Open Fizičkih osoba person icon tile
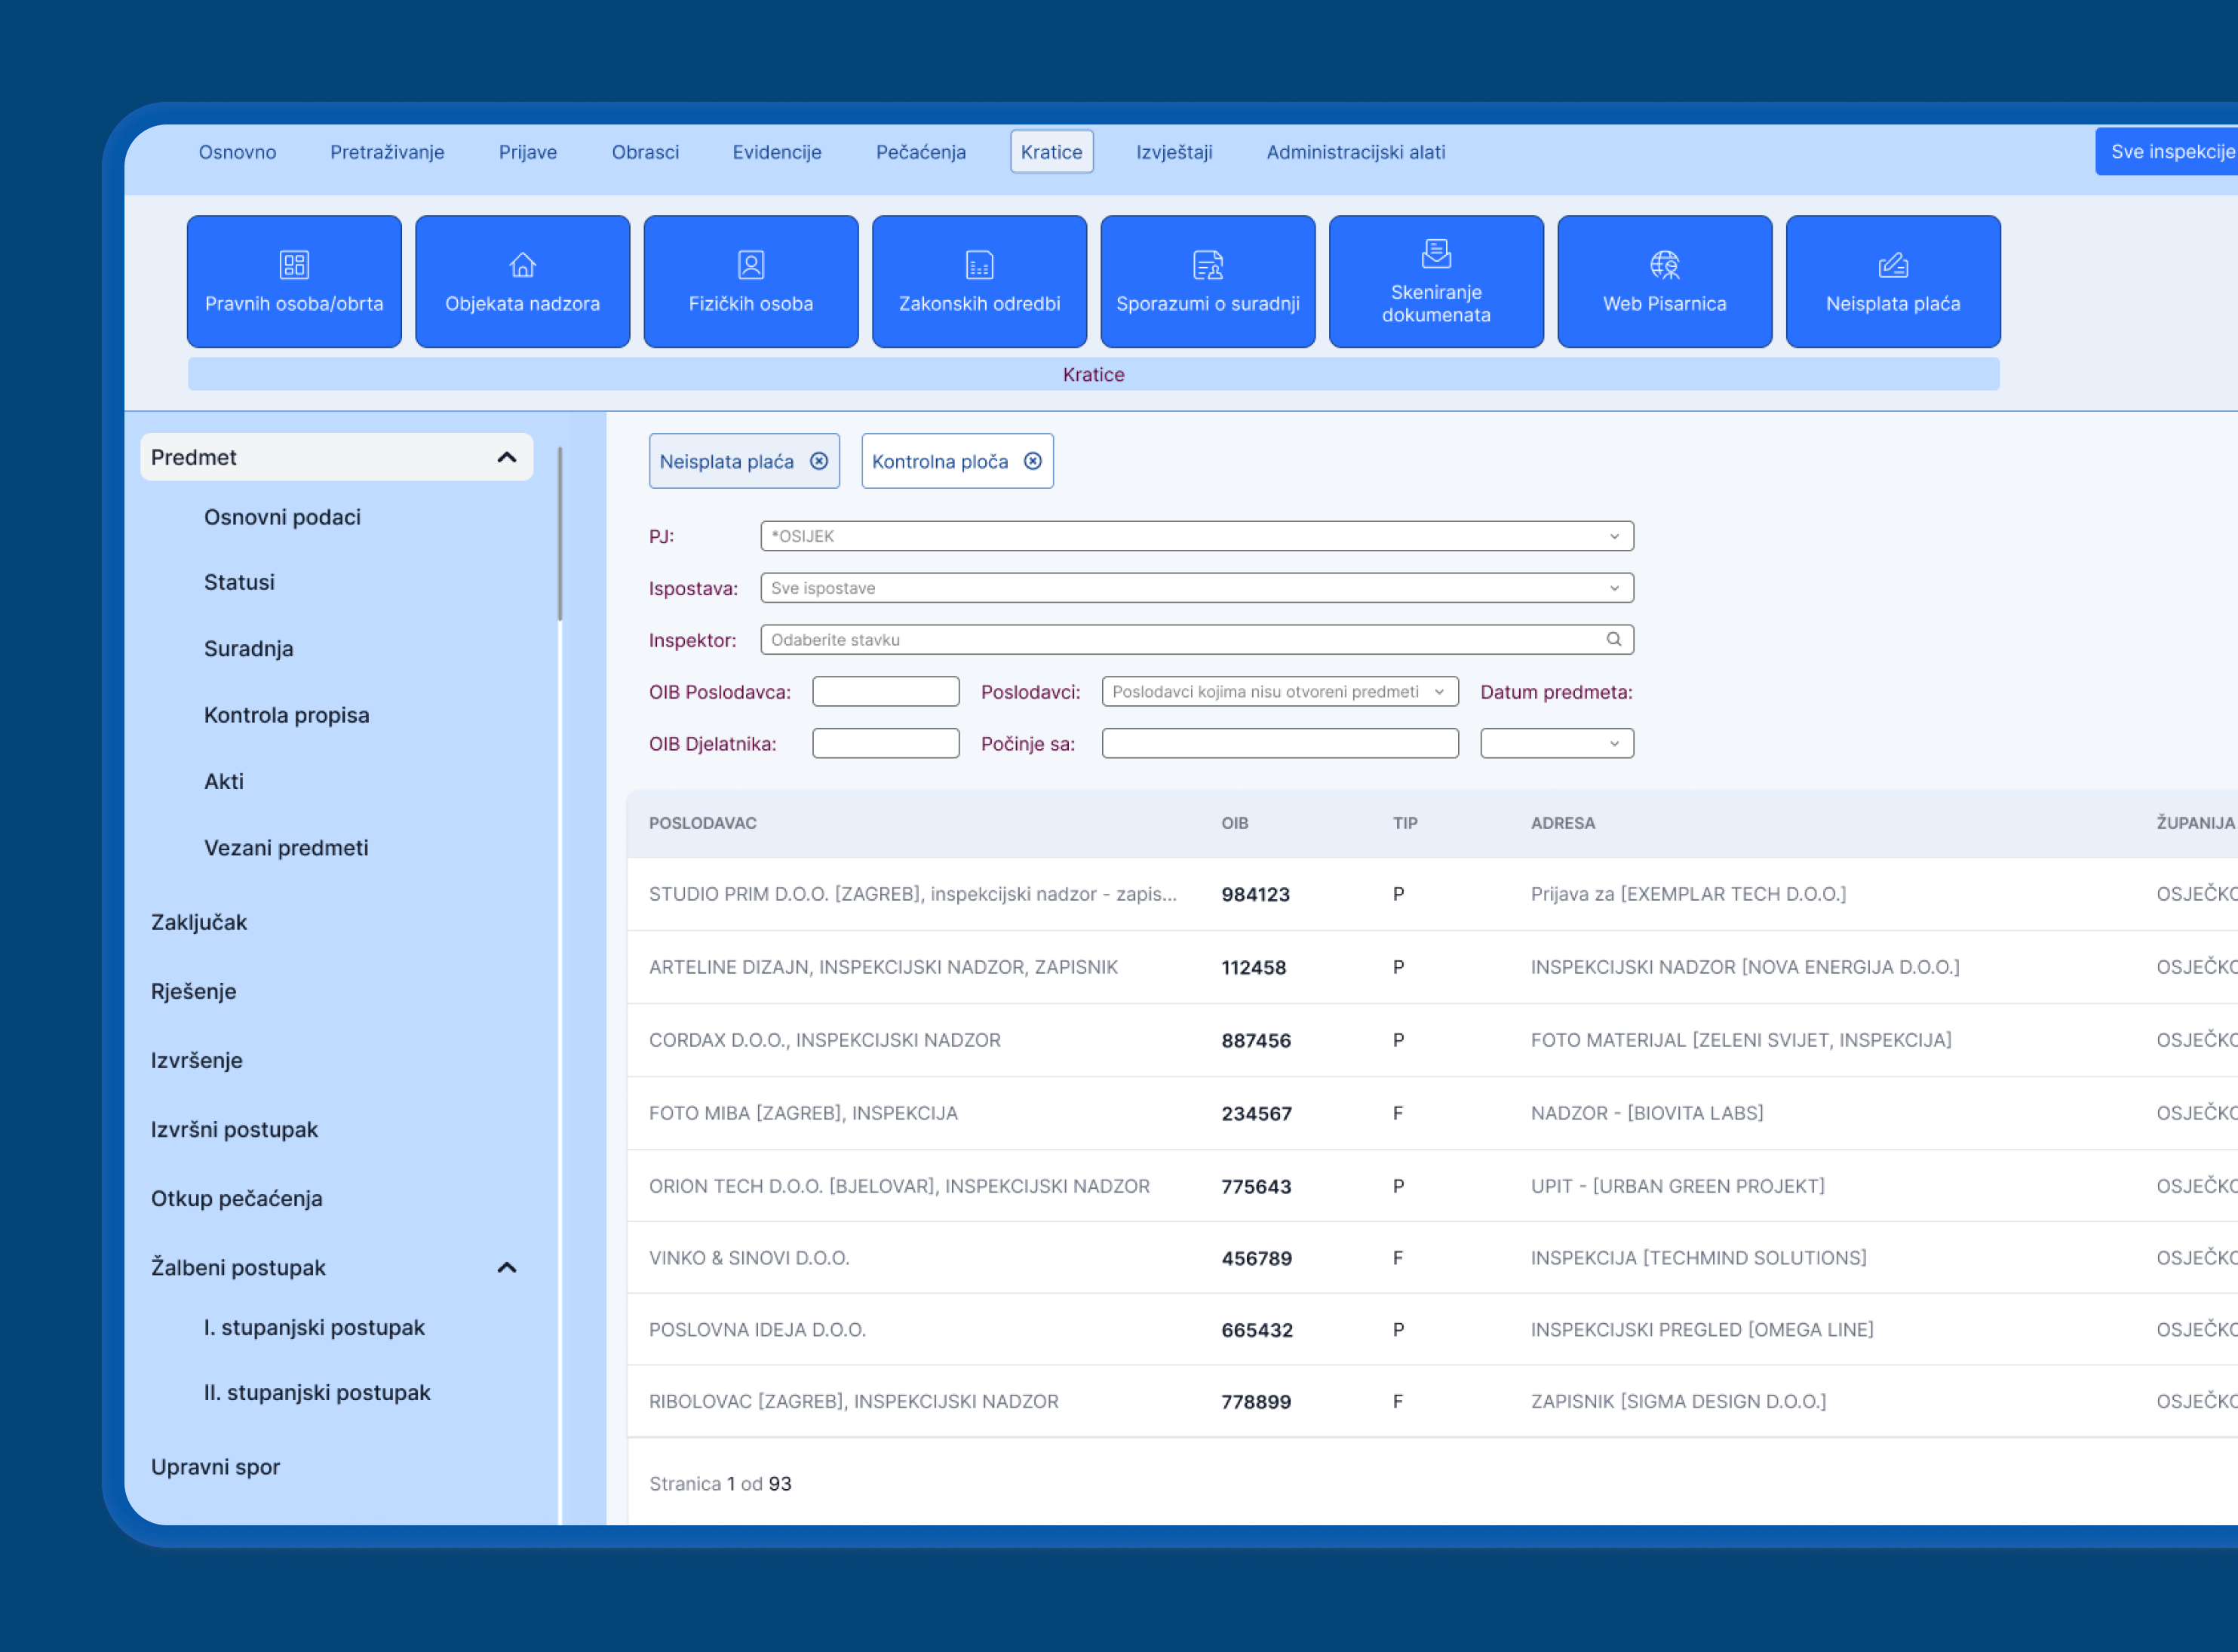This screenshot has width=2238, height=1652. (x=750, y=281)
